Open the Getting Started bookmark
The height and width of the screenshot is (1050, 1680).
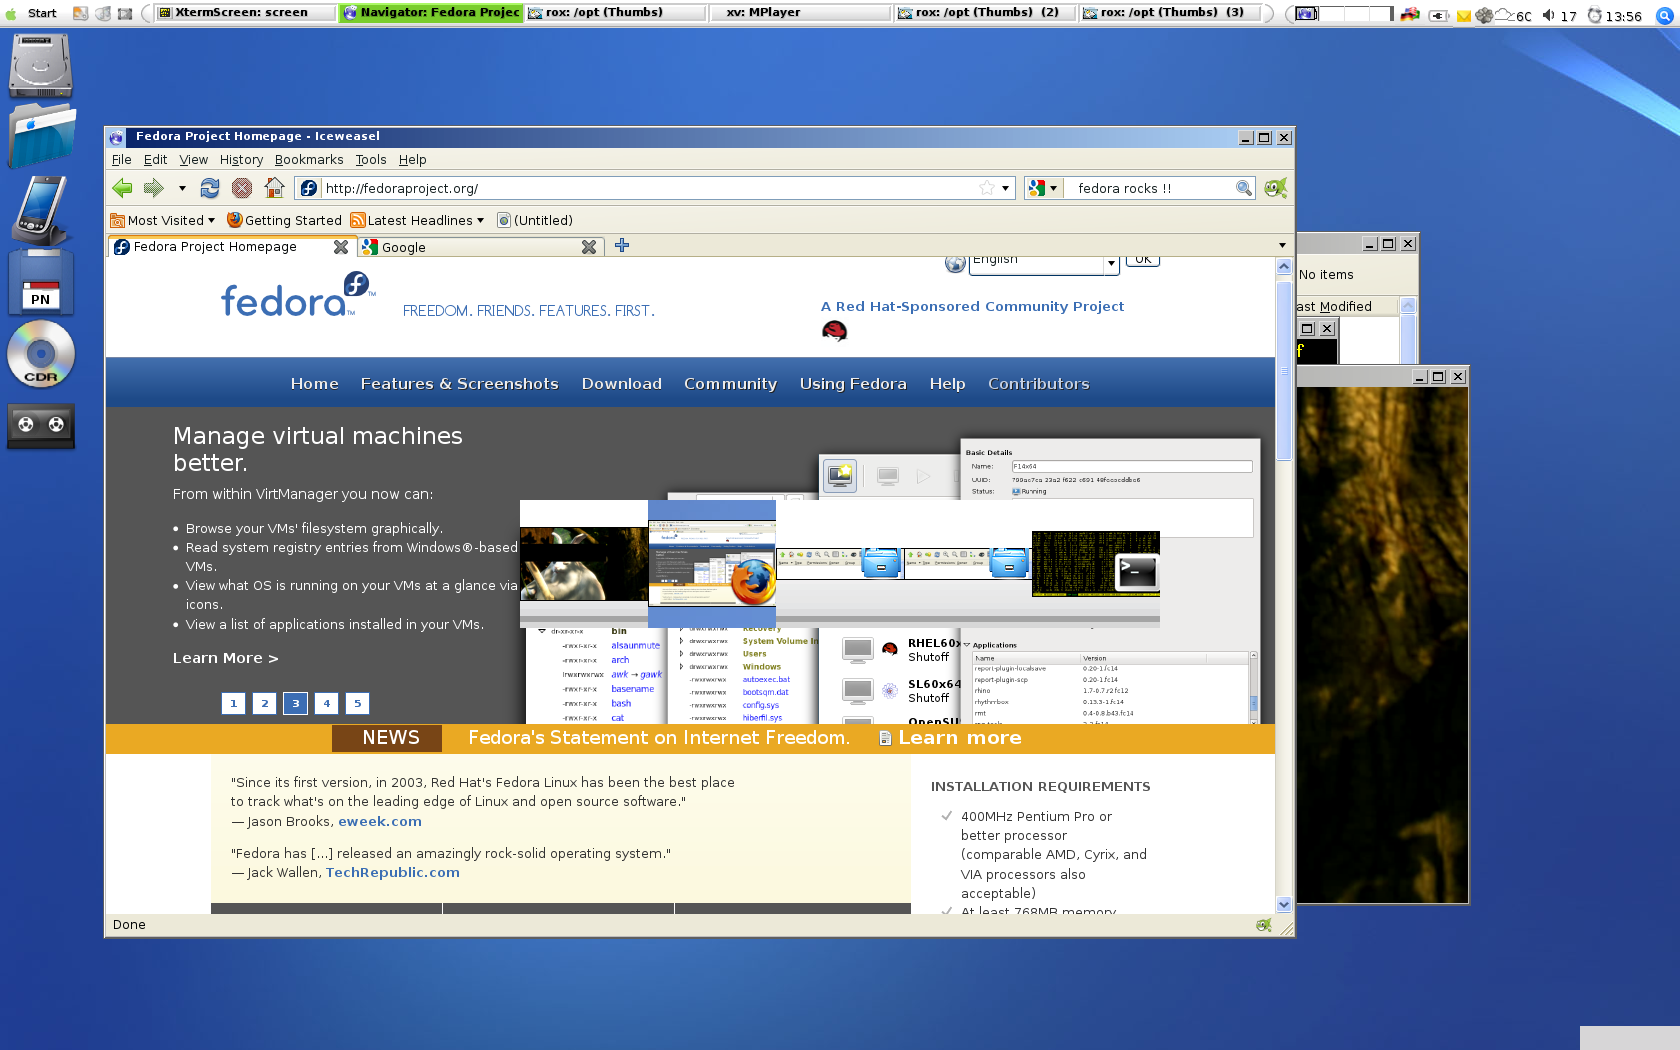click(x=284, y=221)
